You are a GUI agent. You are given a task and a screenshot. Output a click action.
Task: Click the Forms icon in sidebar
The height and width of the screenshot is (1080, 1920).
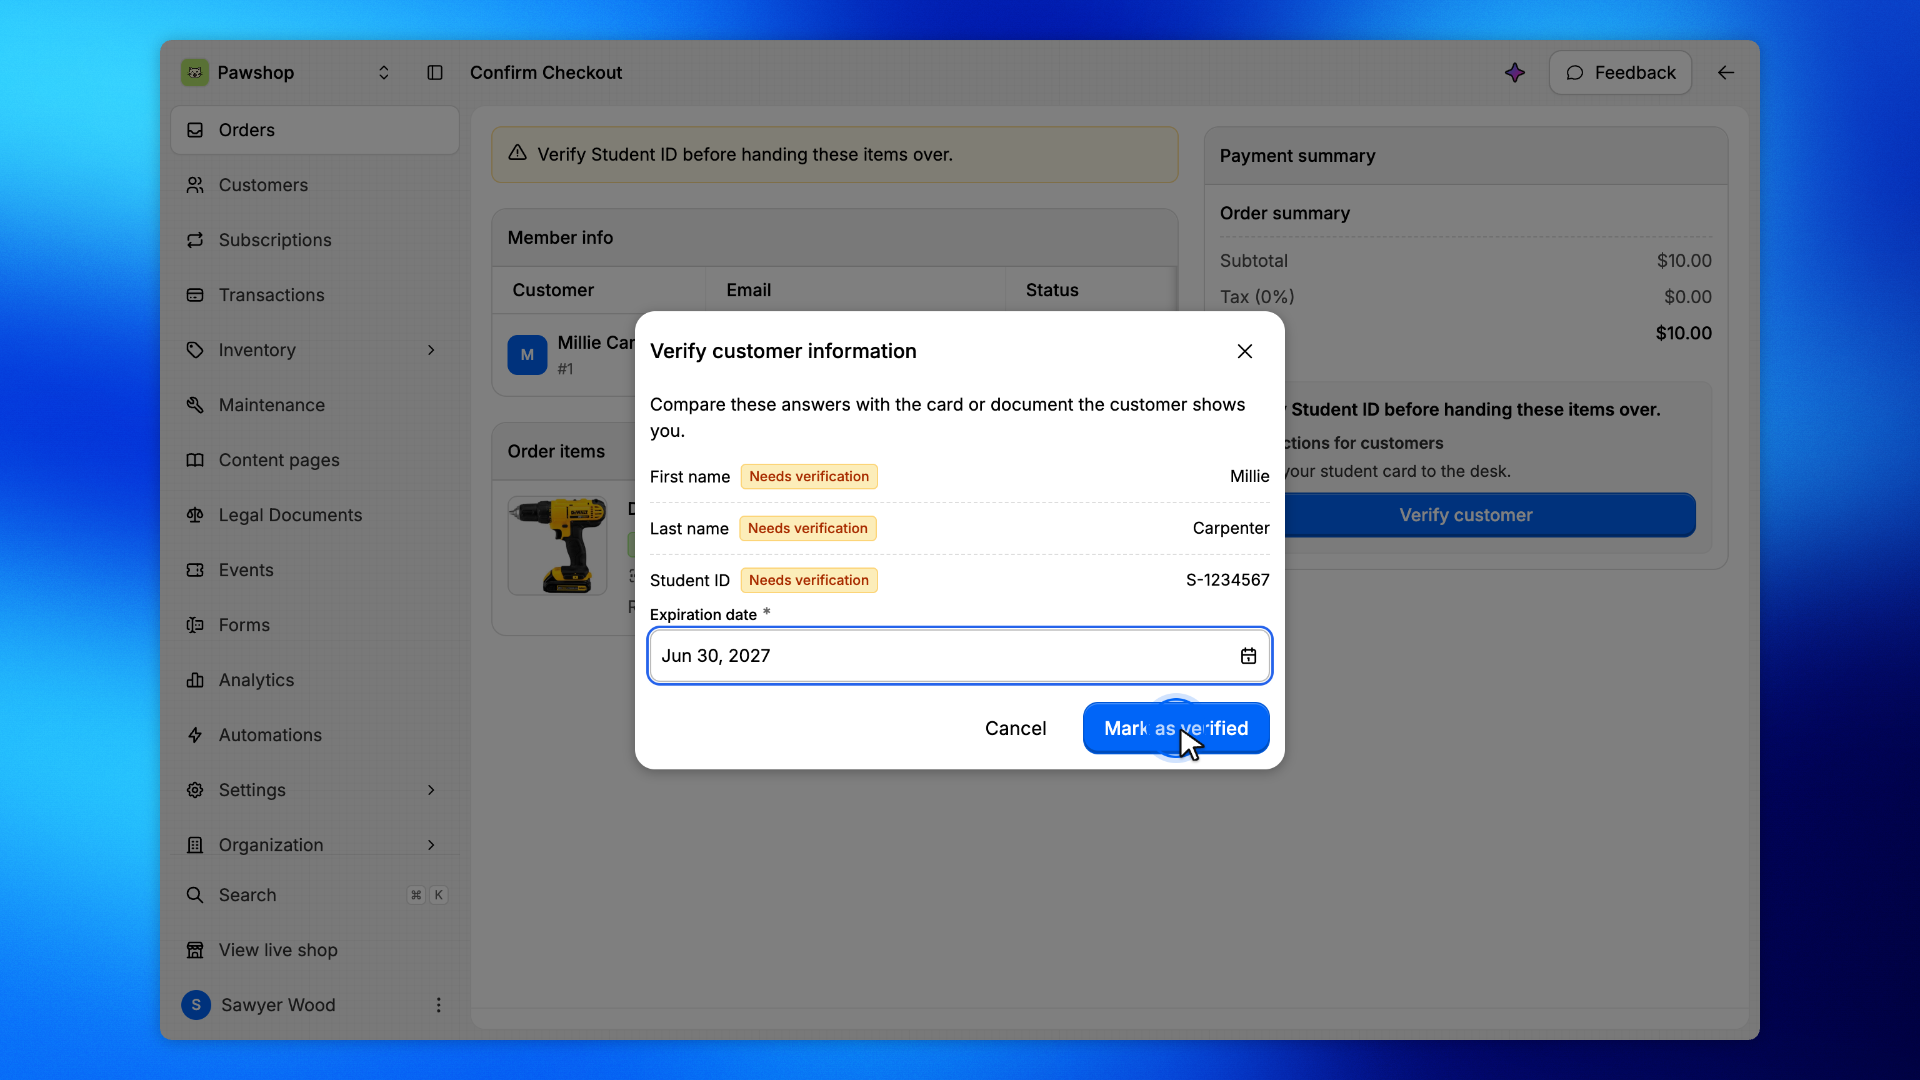(195, 625)
